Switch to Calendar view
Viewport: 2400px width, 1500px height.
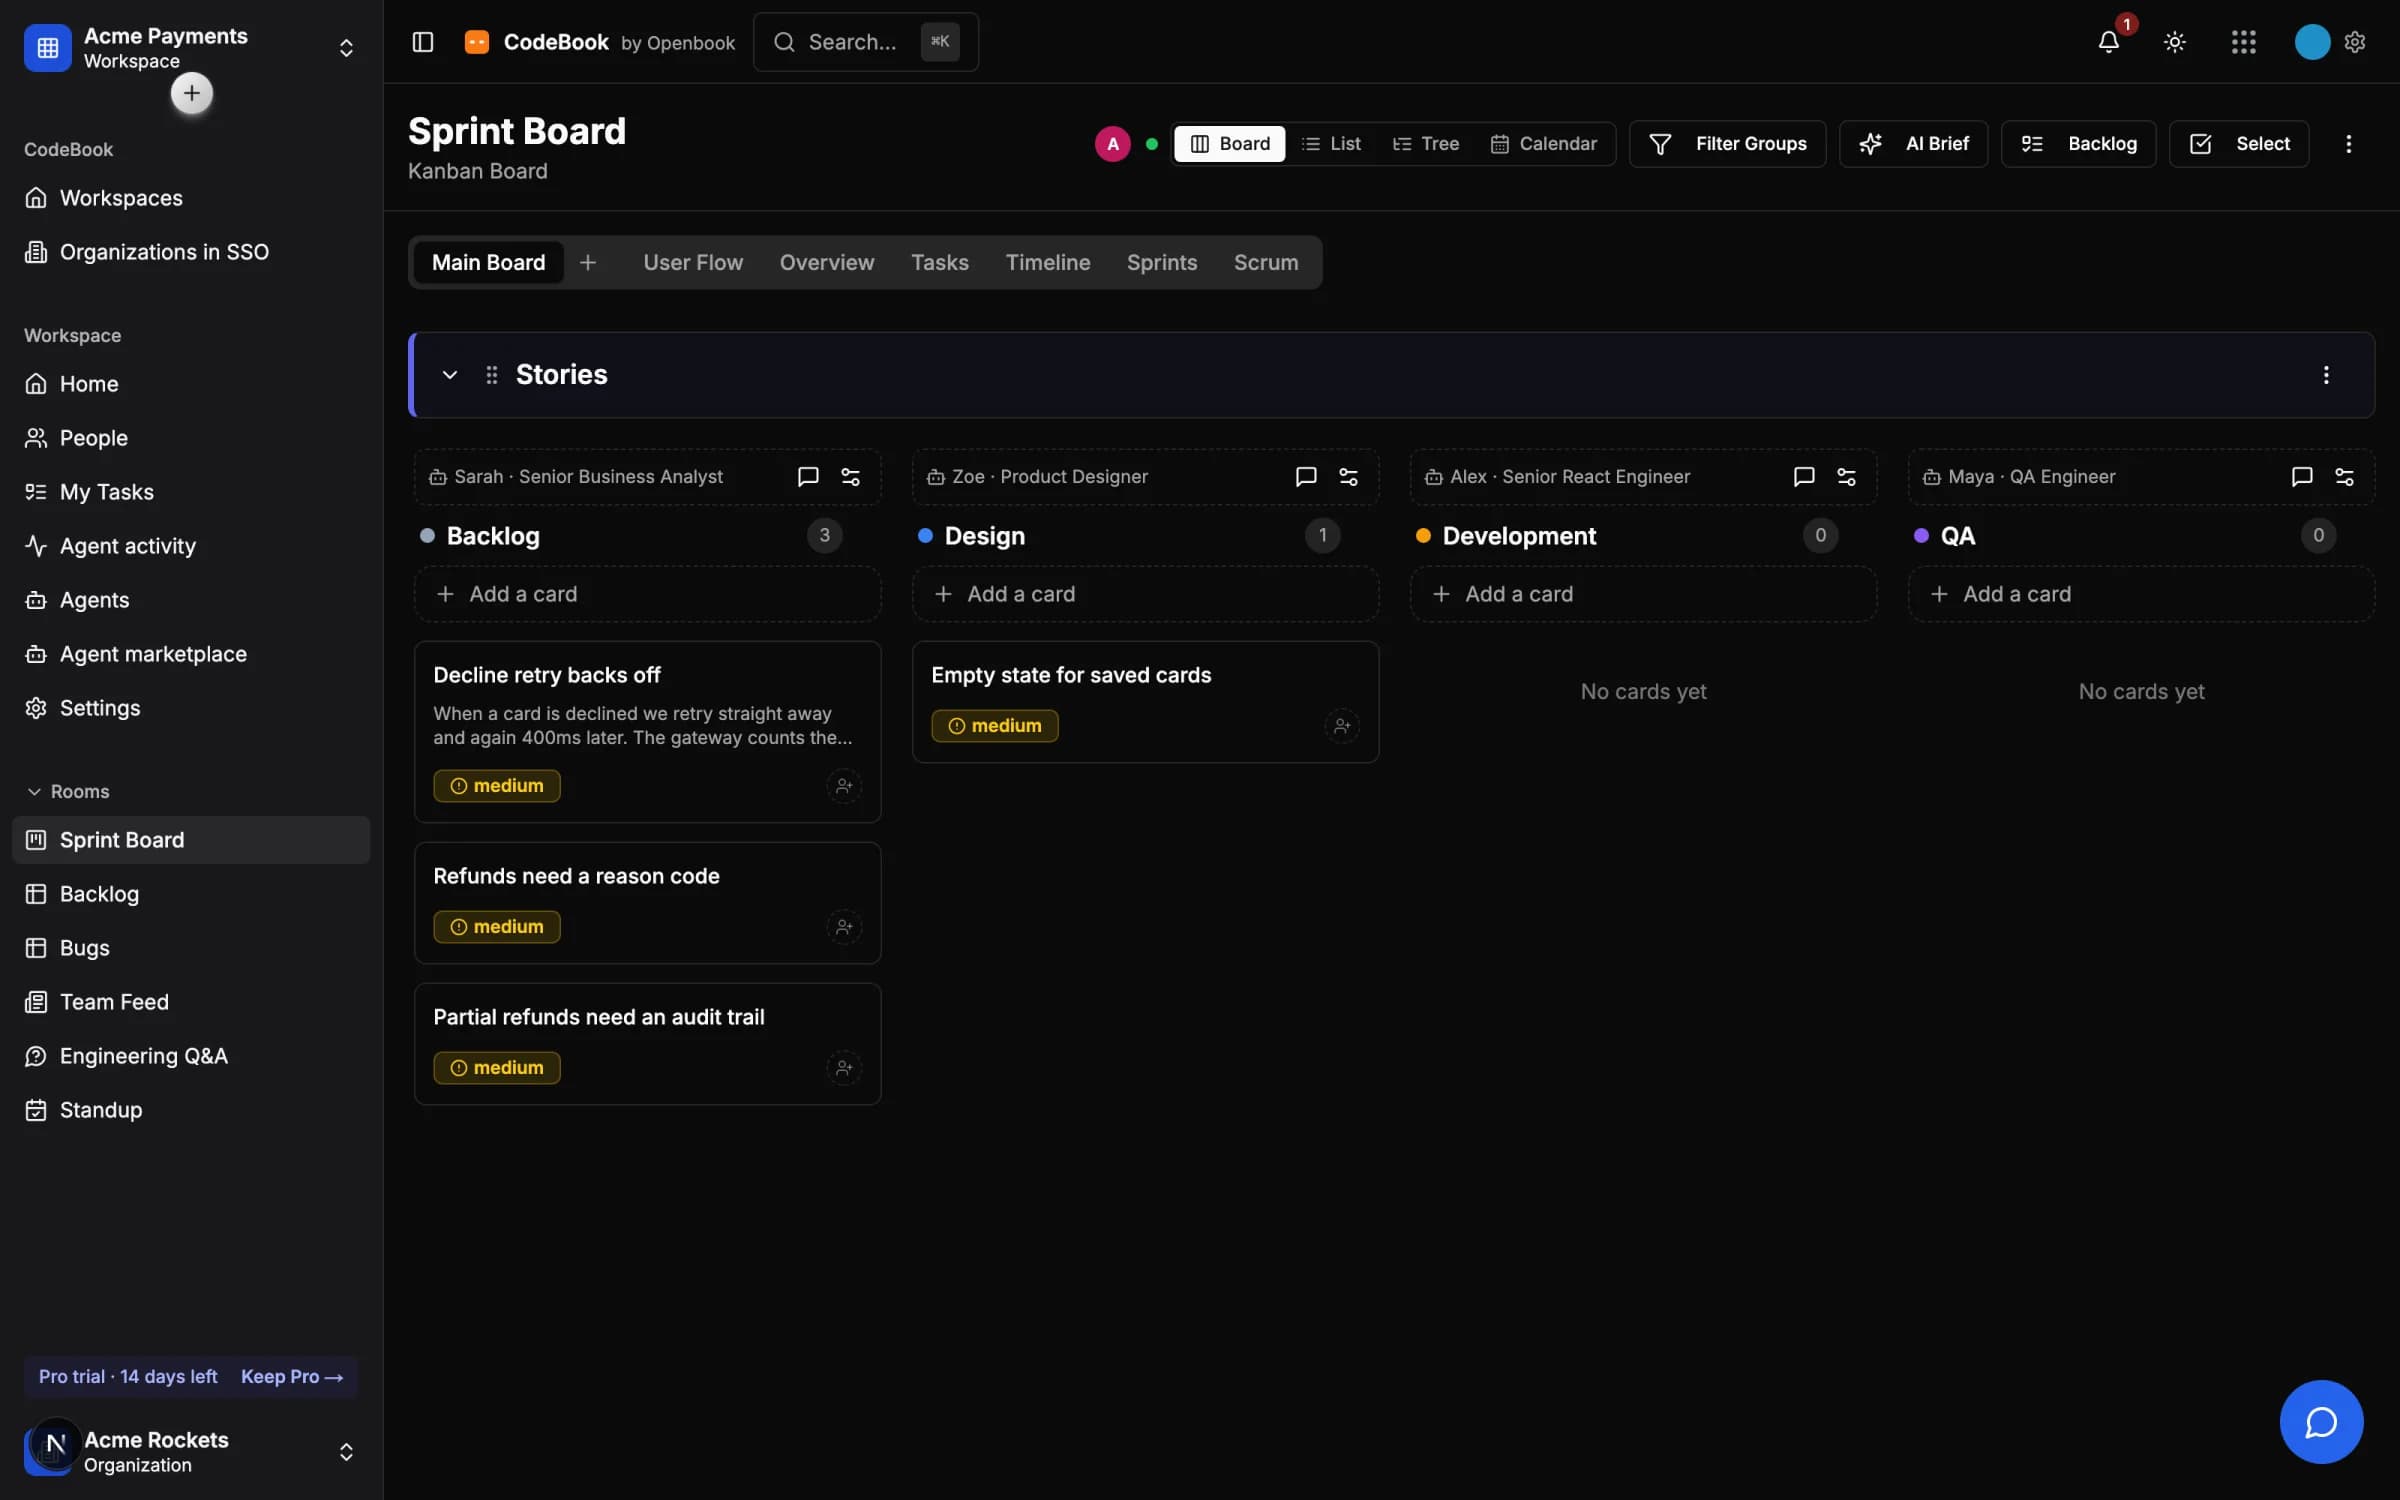[1544, 144]
